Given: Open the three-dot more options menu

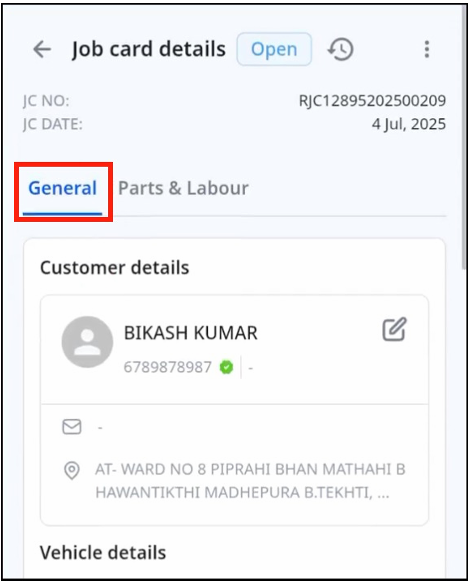Looking at the screenshot, I should pos(427,49).
